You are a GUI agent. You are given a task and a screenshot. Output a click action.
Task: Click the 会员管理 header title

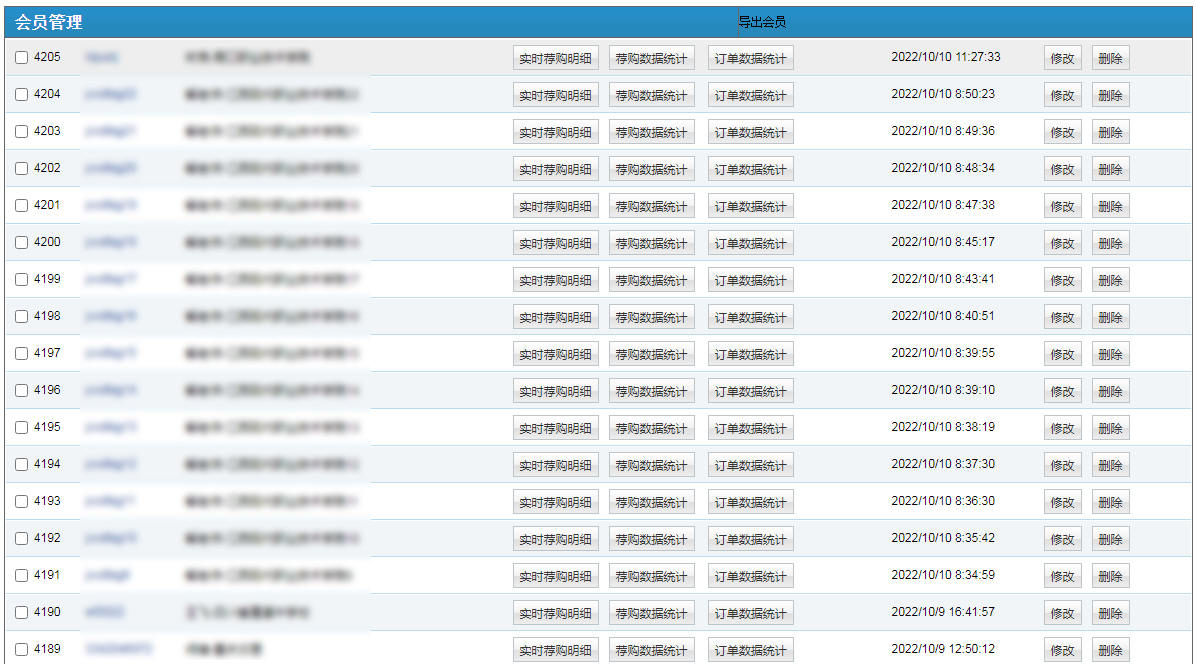tap(48, 22)
